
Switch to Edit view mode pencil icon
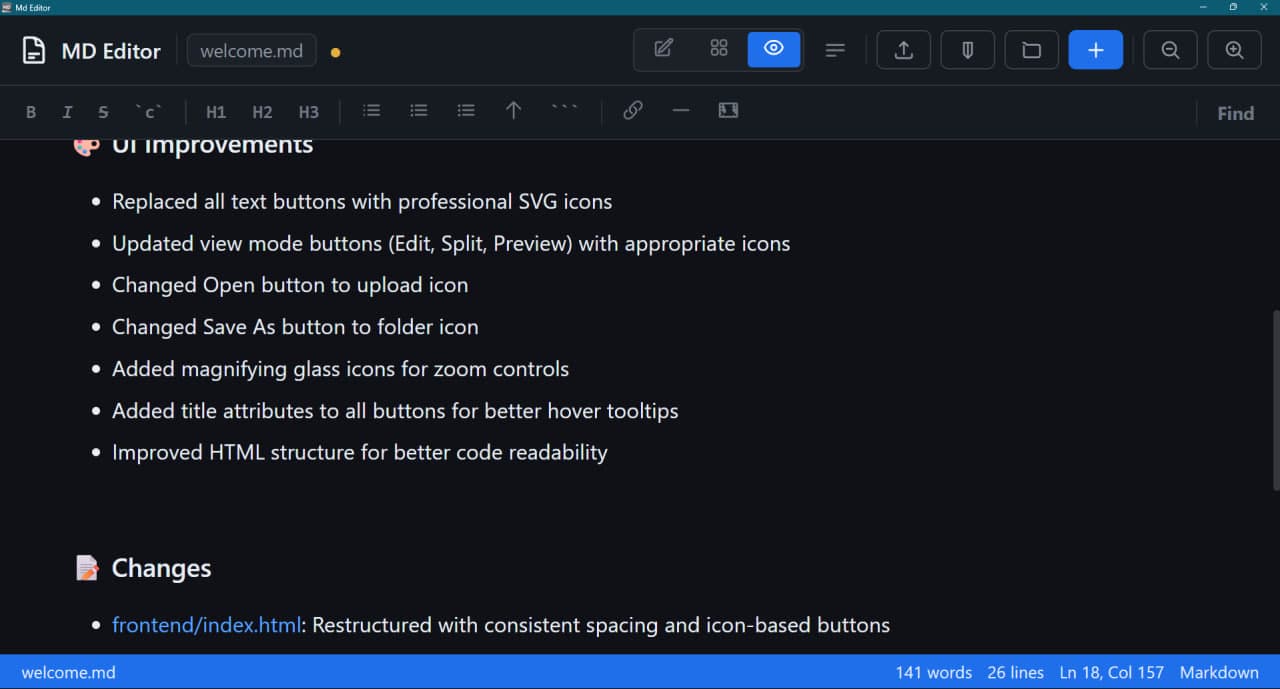[x=663, y=49]
